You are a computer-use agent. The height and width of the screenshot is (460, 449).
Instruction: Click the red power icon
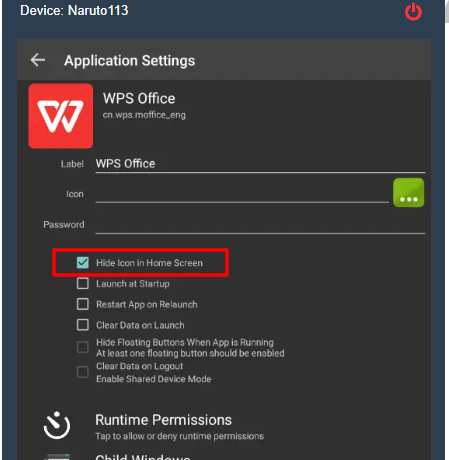tap(413, 12)
